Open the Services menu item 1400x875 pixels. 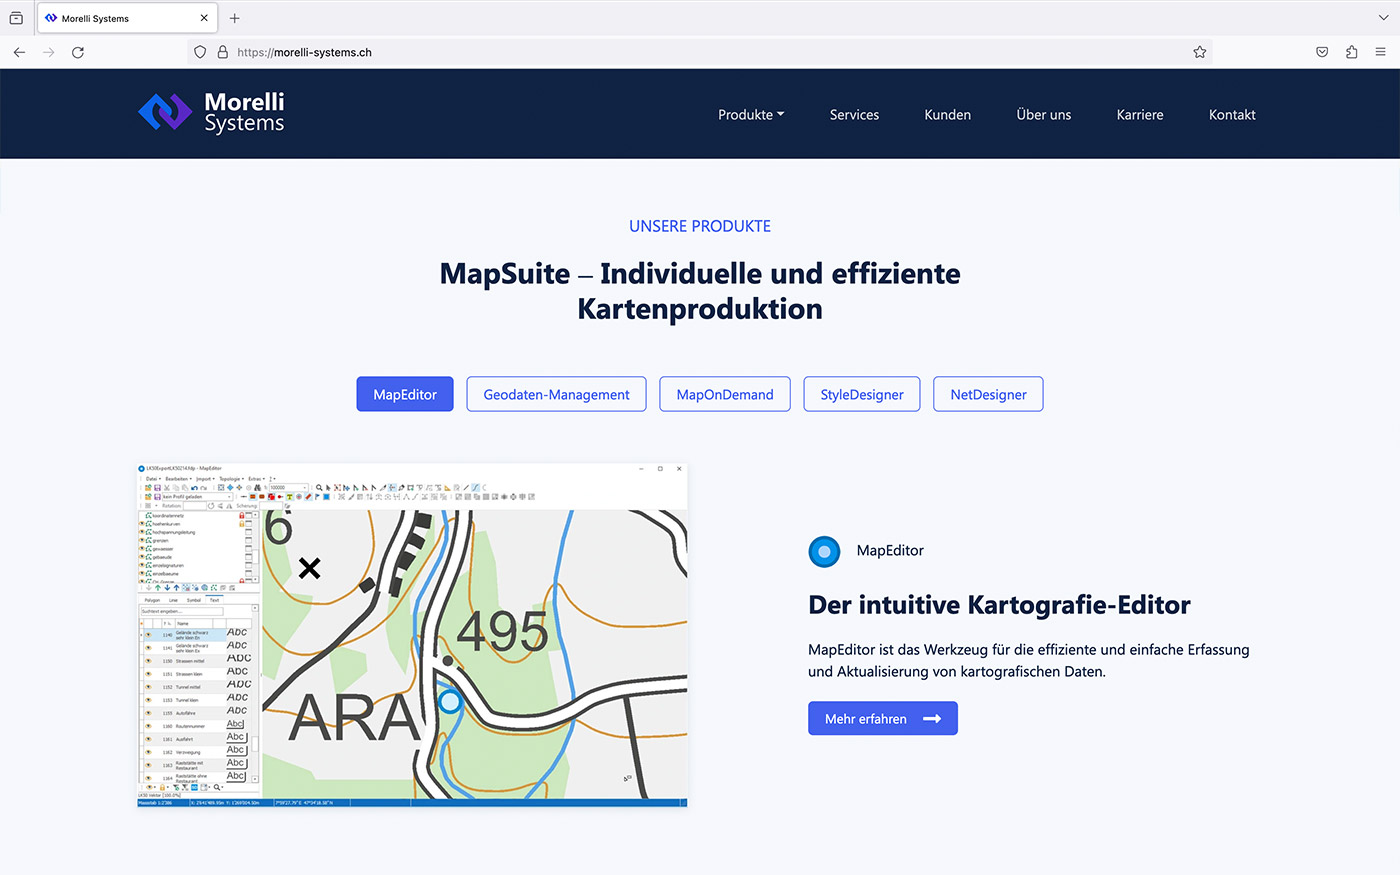(x=854, y=115)
